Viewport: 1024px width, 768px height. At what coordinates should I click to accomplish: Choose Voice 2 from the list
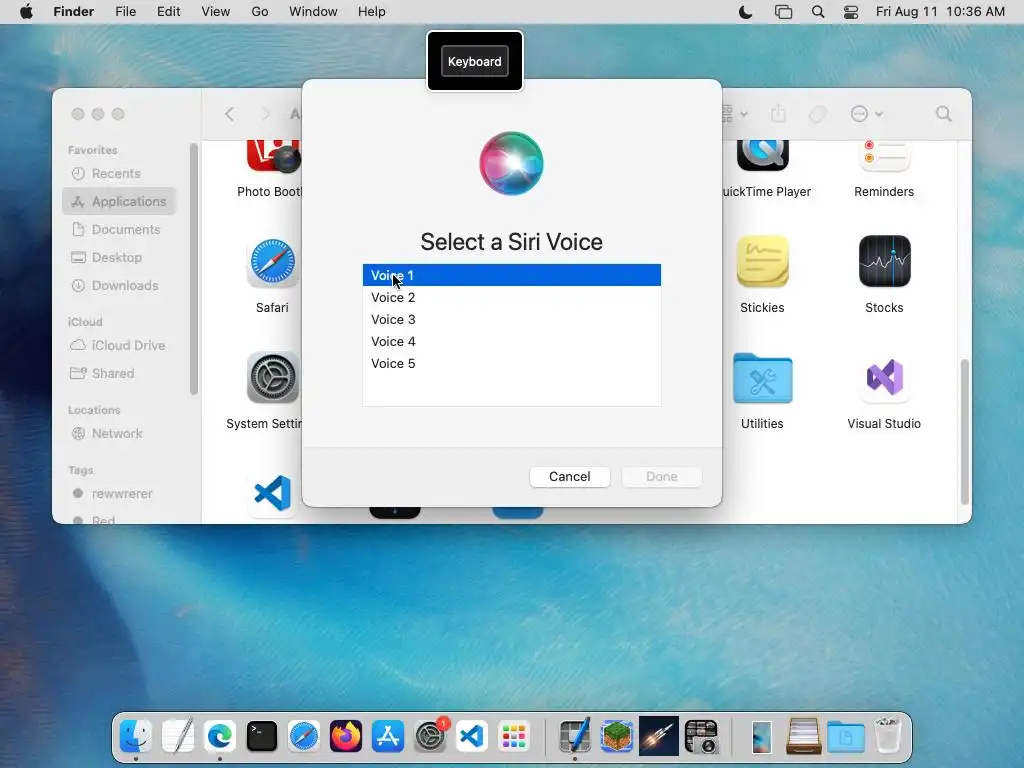tap(511, 297)
